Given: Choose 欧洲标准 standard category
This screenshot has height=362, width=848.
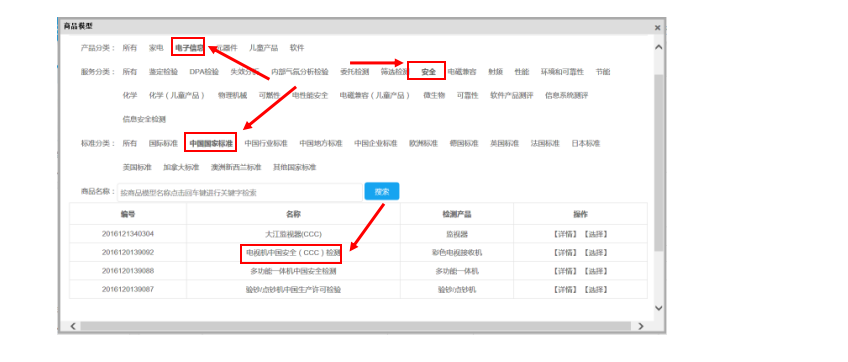Looking at the screenshot, I should 423,143.
